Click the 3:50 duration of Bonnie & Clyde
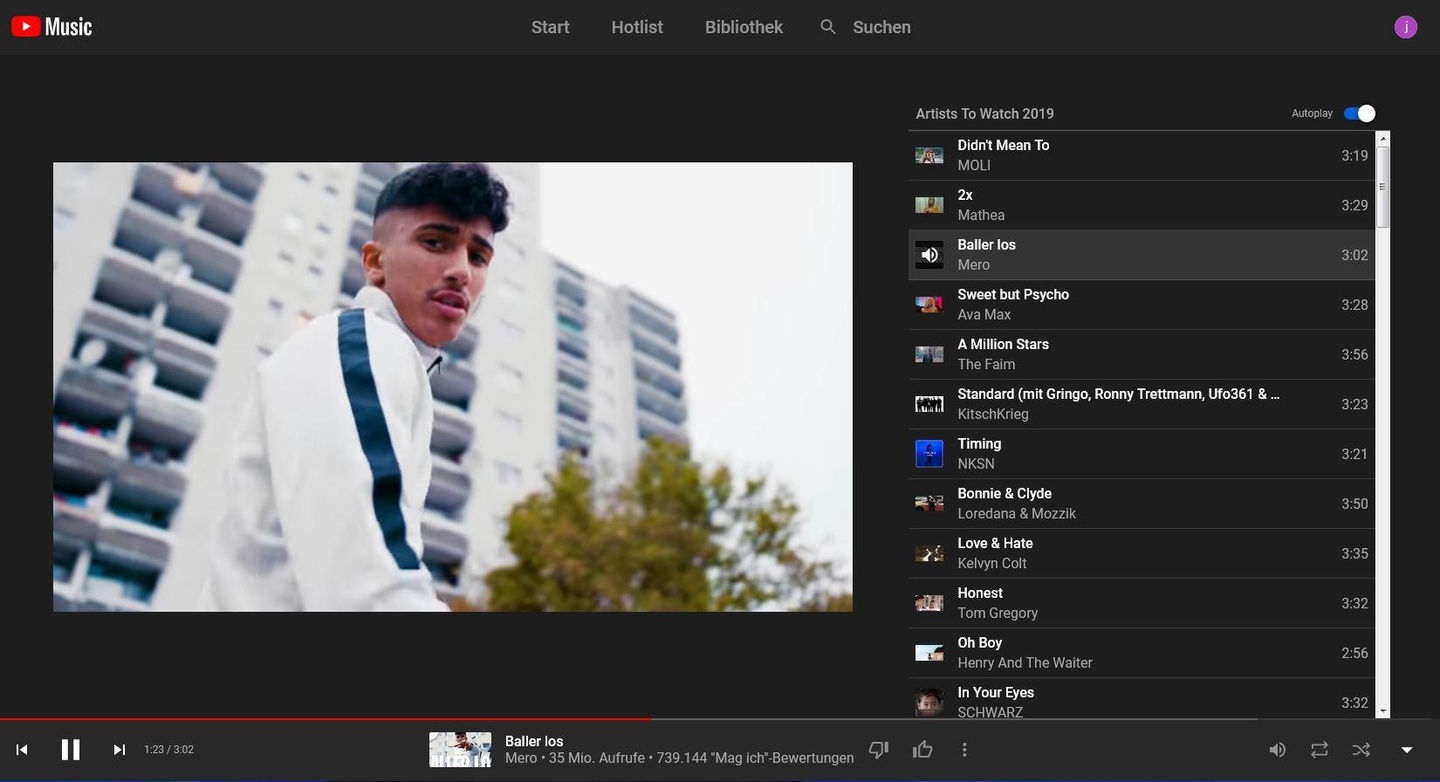This screenshot has width=1440, height=782. tap(1355, 504)
